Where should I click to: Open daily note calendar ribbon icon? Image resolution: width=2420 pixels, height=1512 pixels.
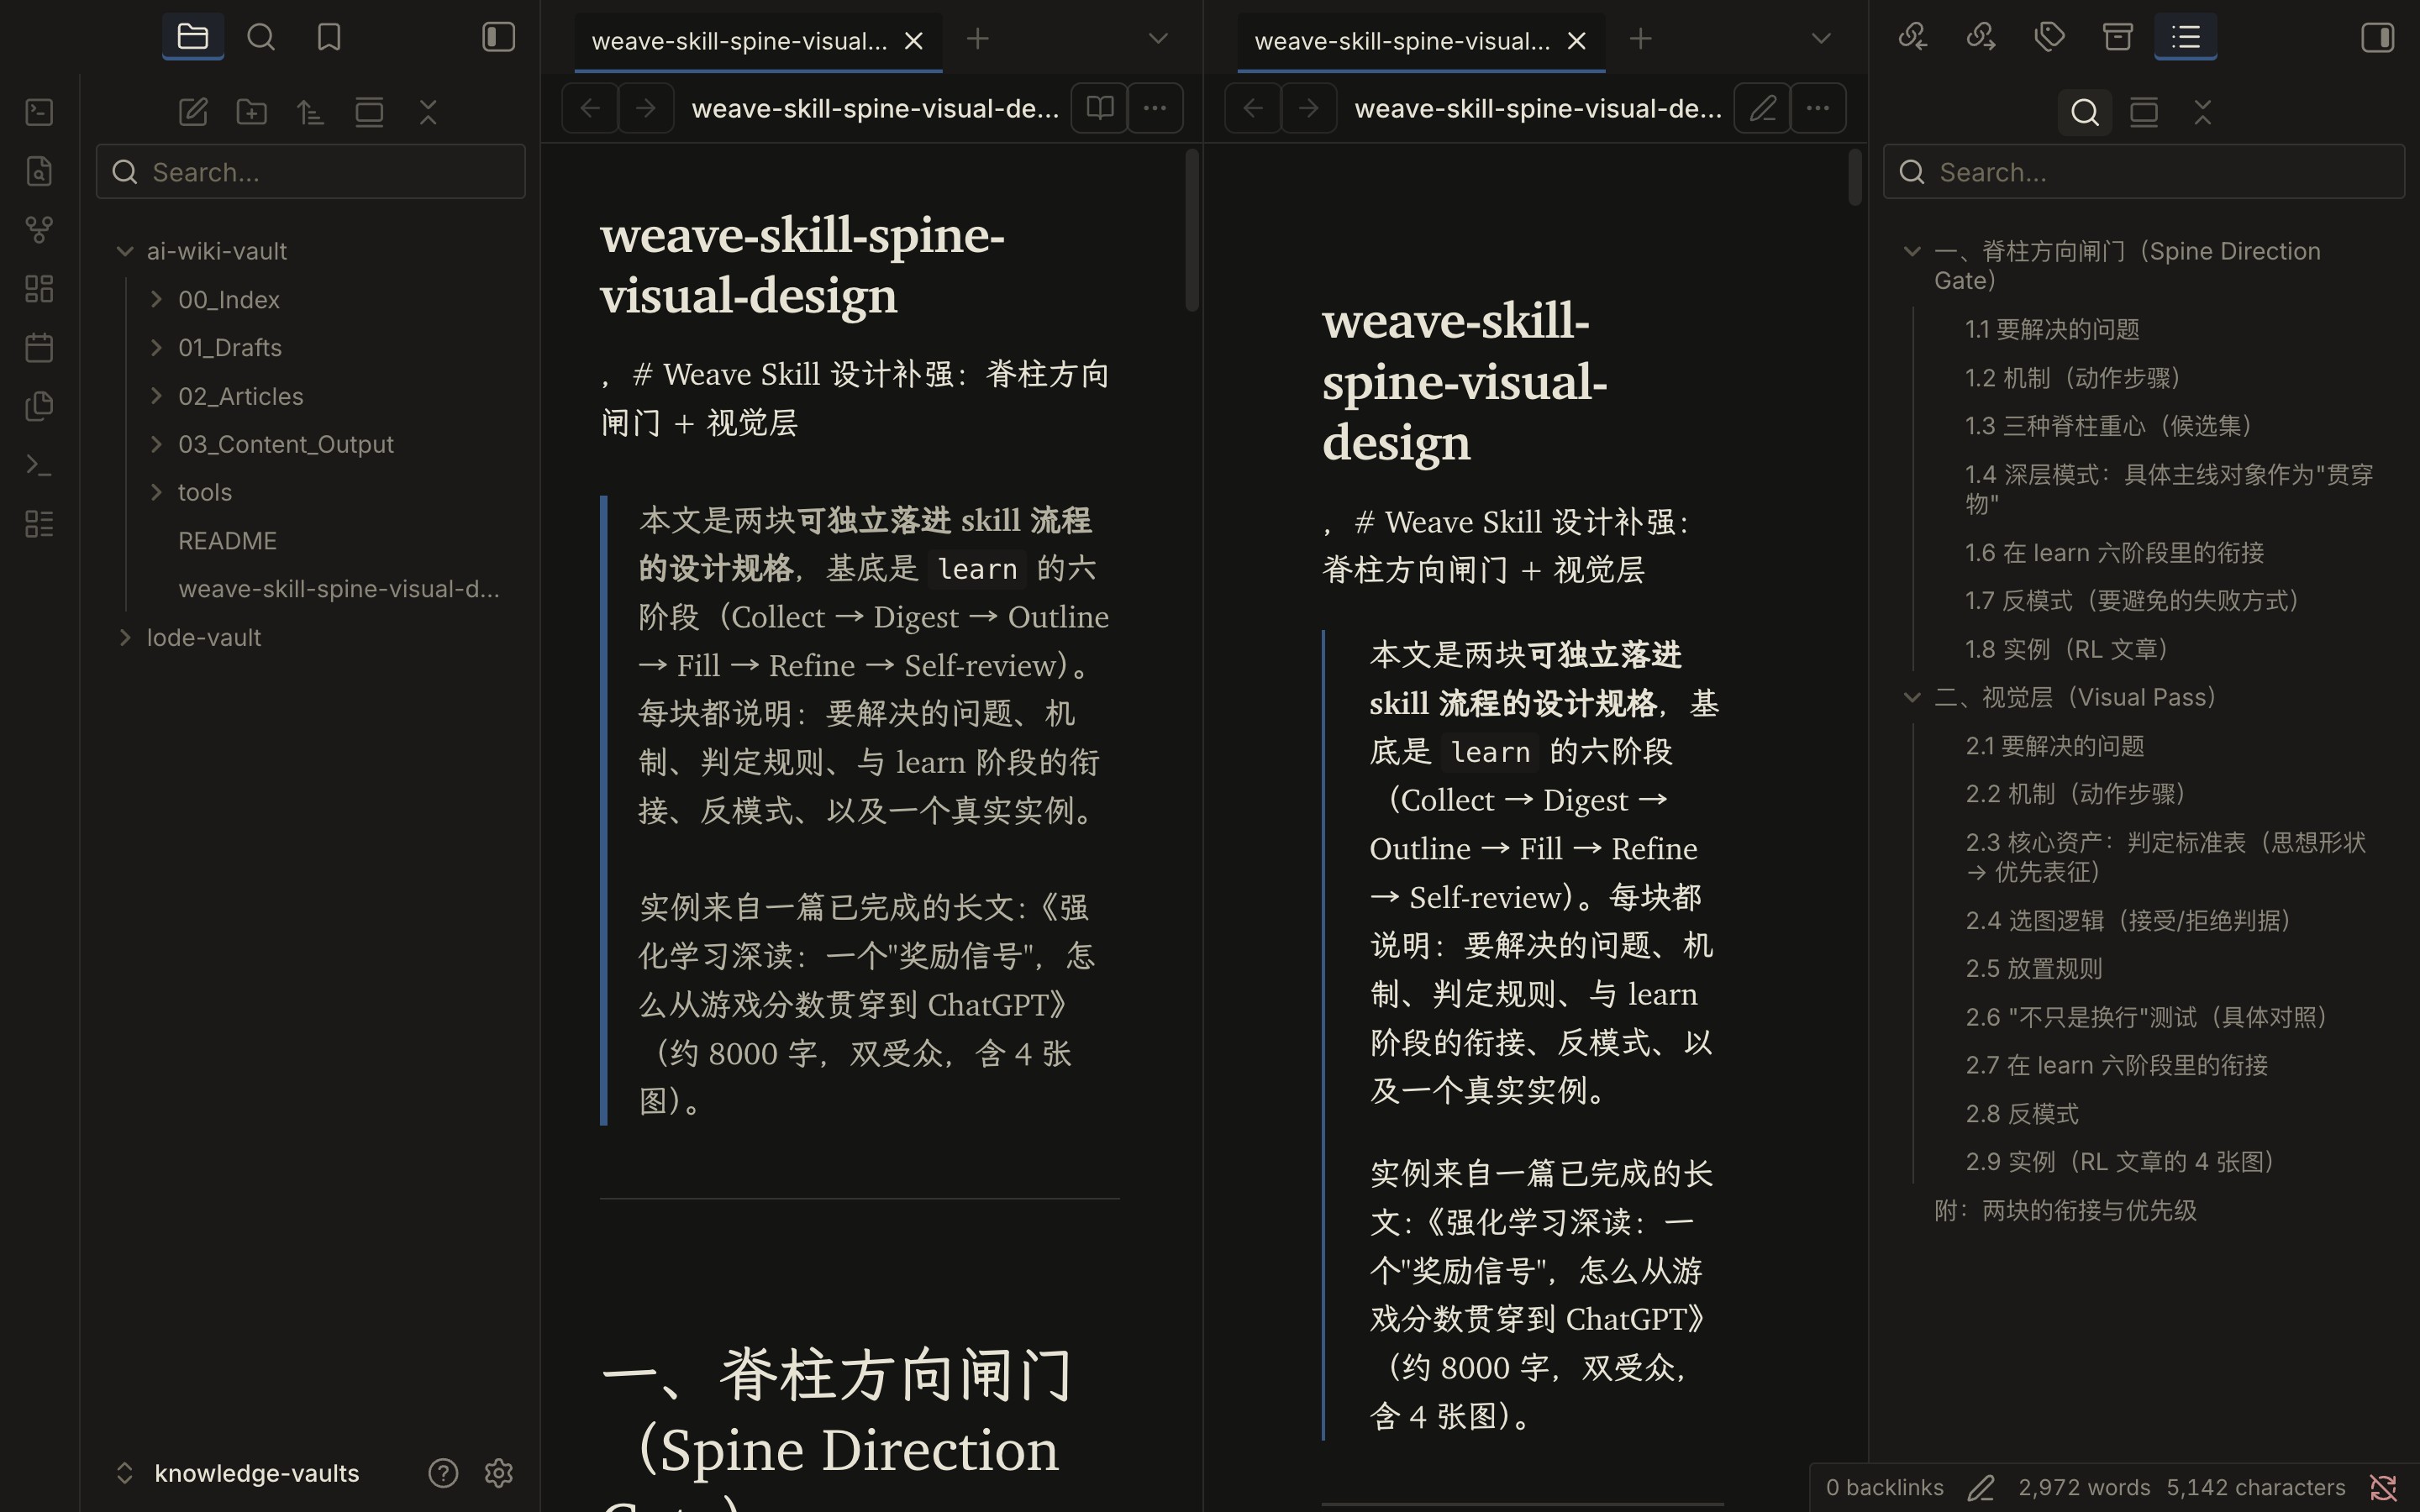39,348
